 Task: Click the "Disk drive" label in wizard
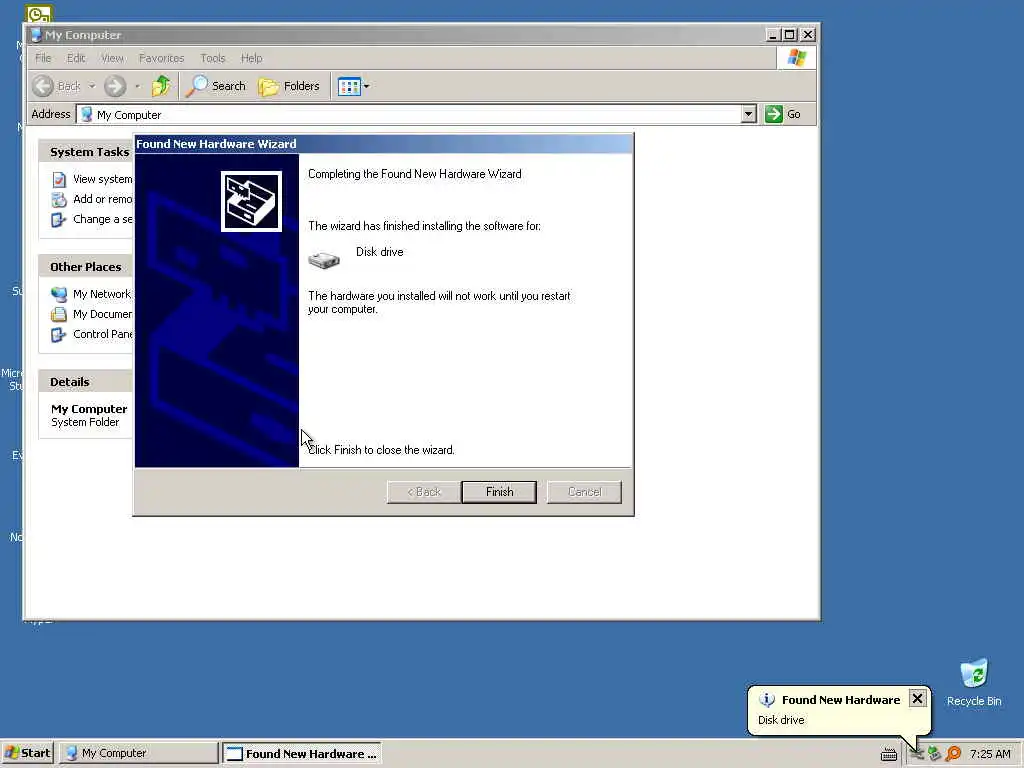pos(379,251)
